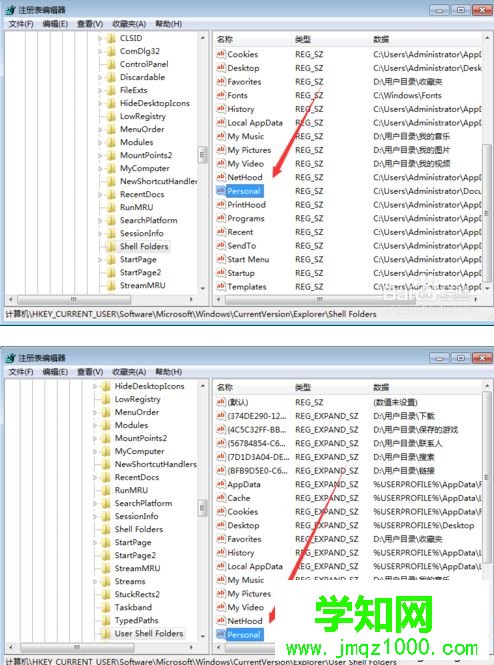The width and height of the screenshot is (494, 665).
Task: Open the 查看(V) menu in the top window
Action: (90, 24)
